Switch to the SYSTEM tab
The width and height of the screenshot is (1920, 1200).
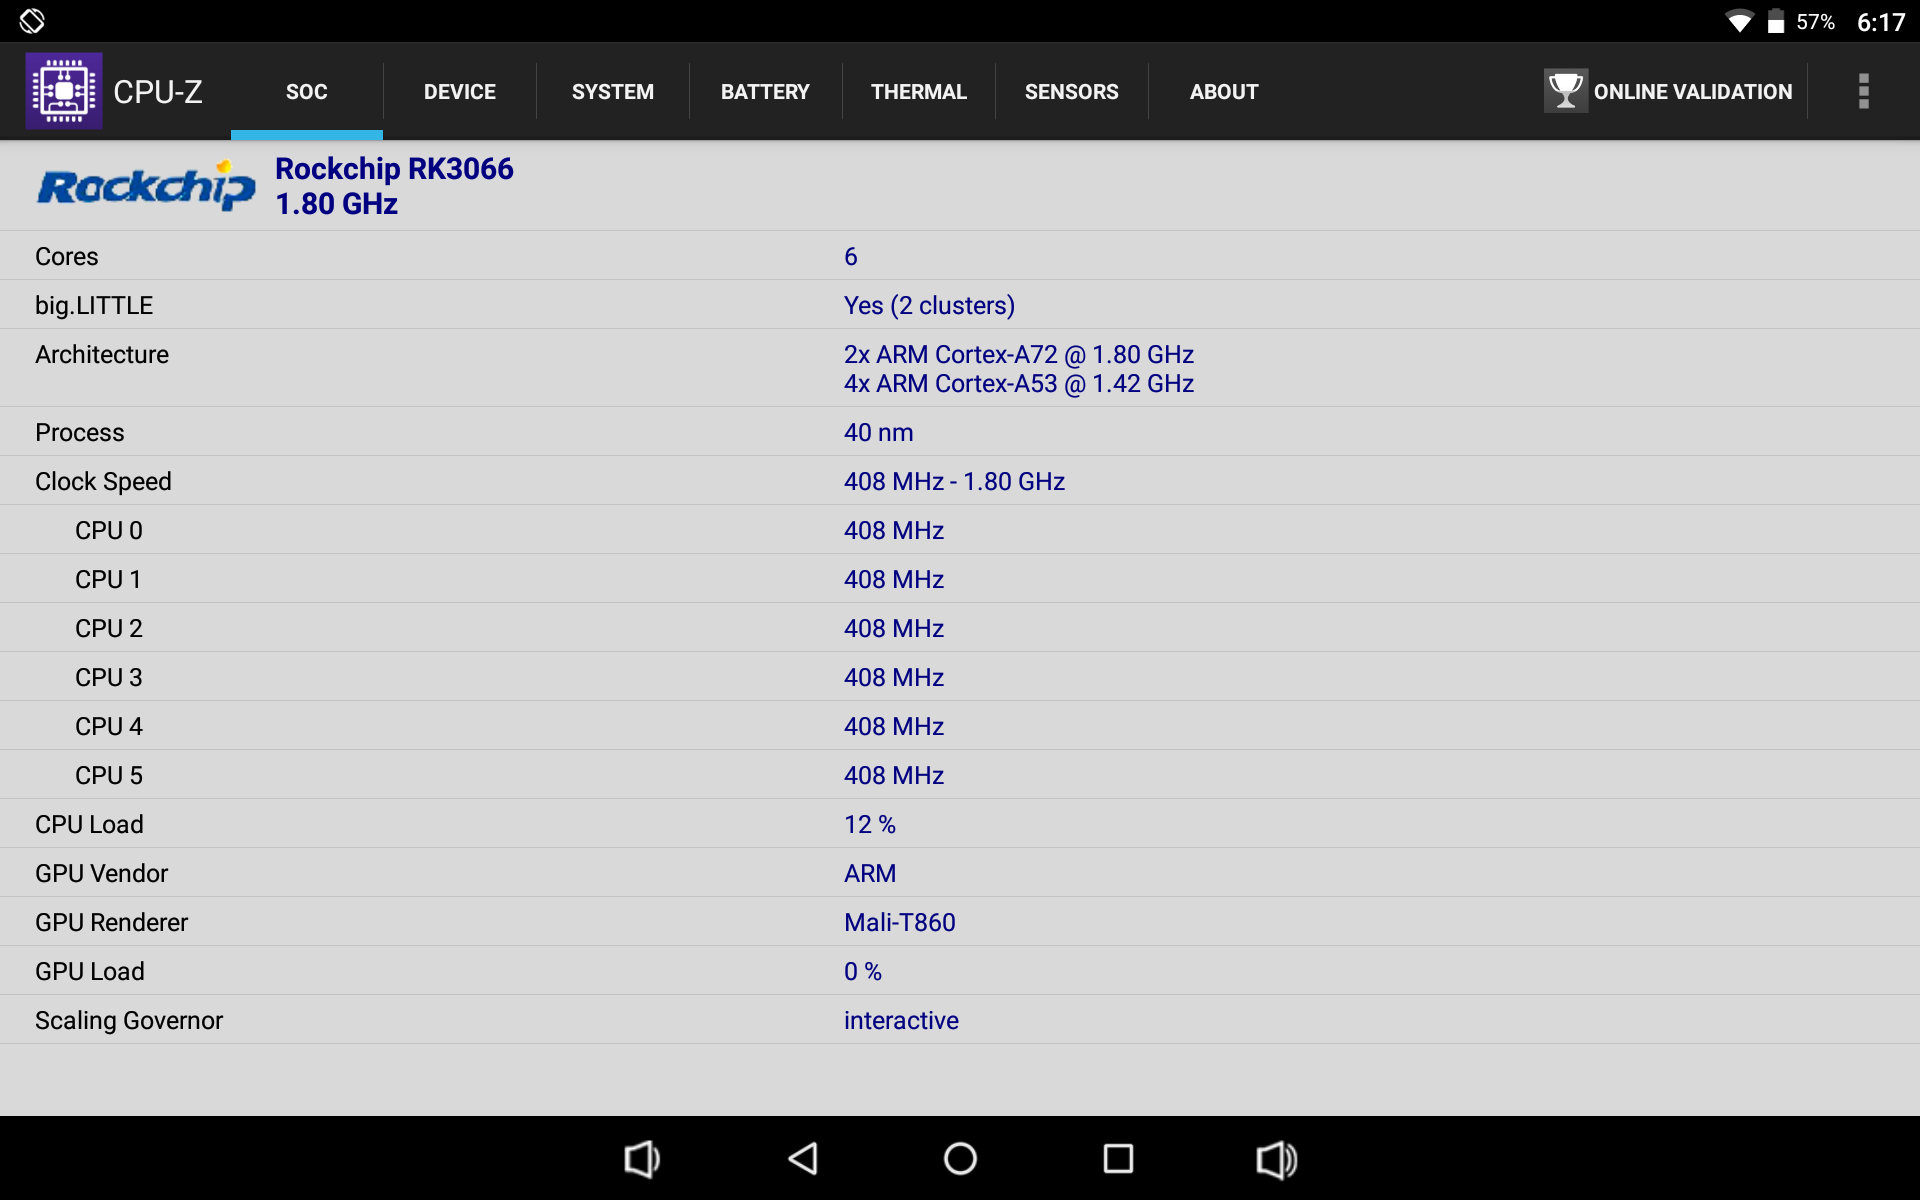tap(612, 92)
